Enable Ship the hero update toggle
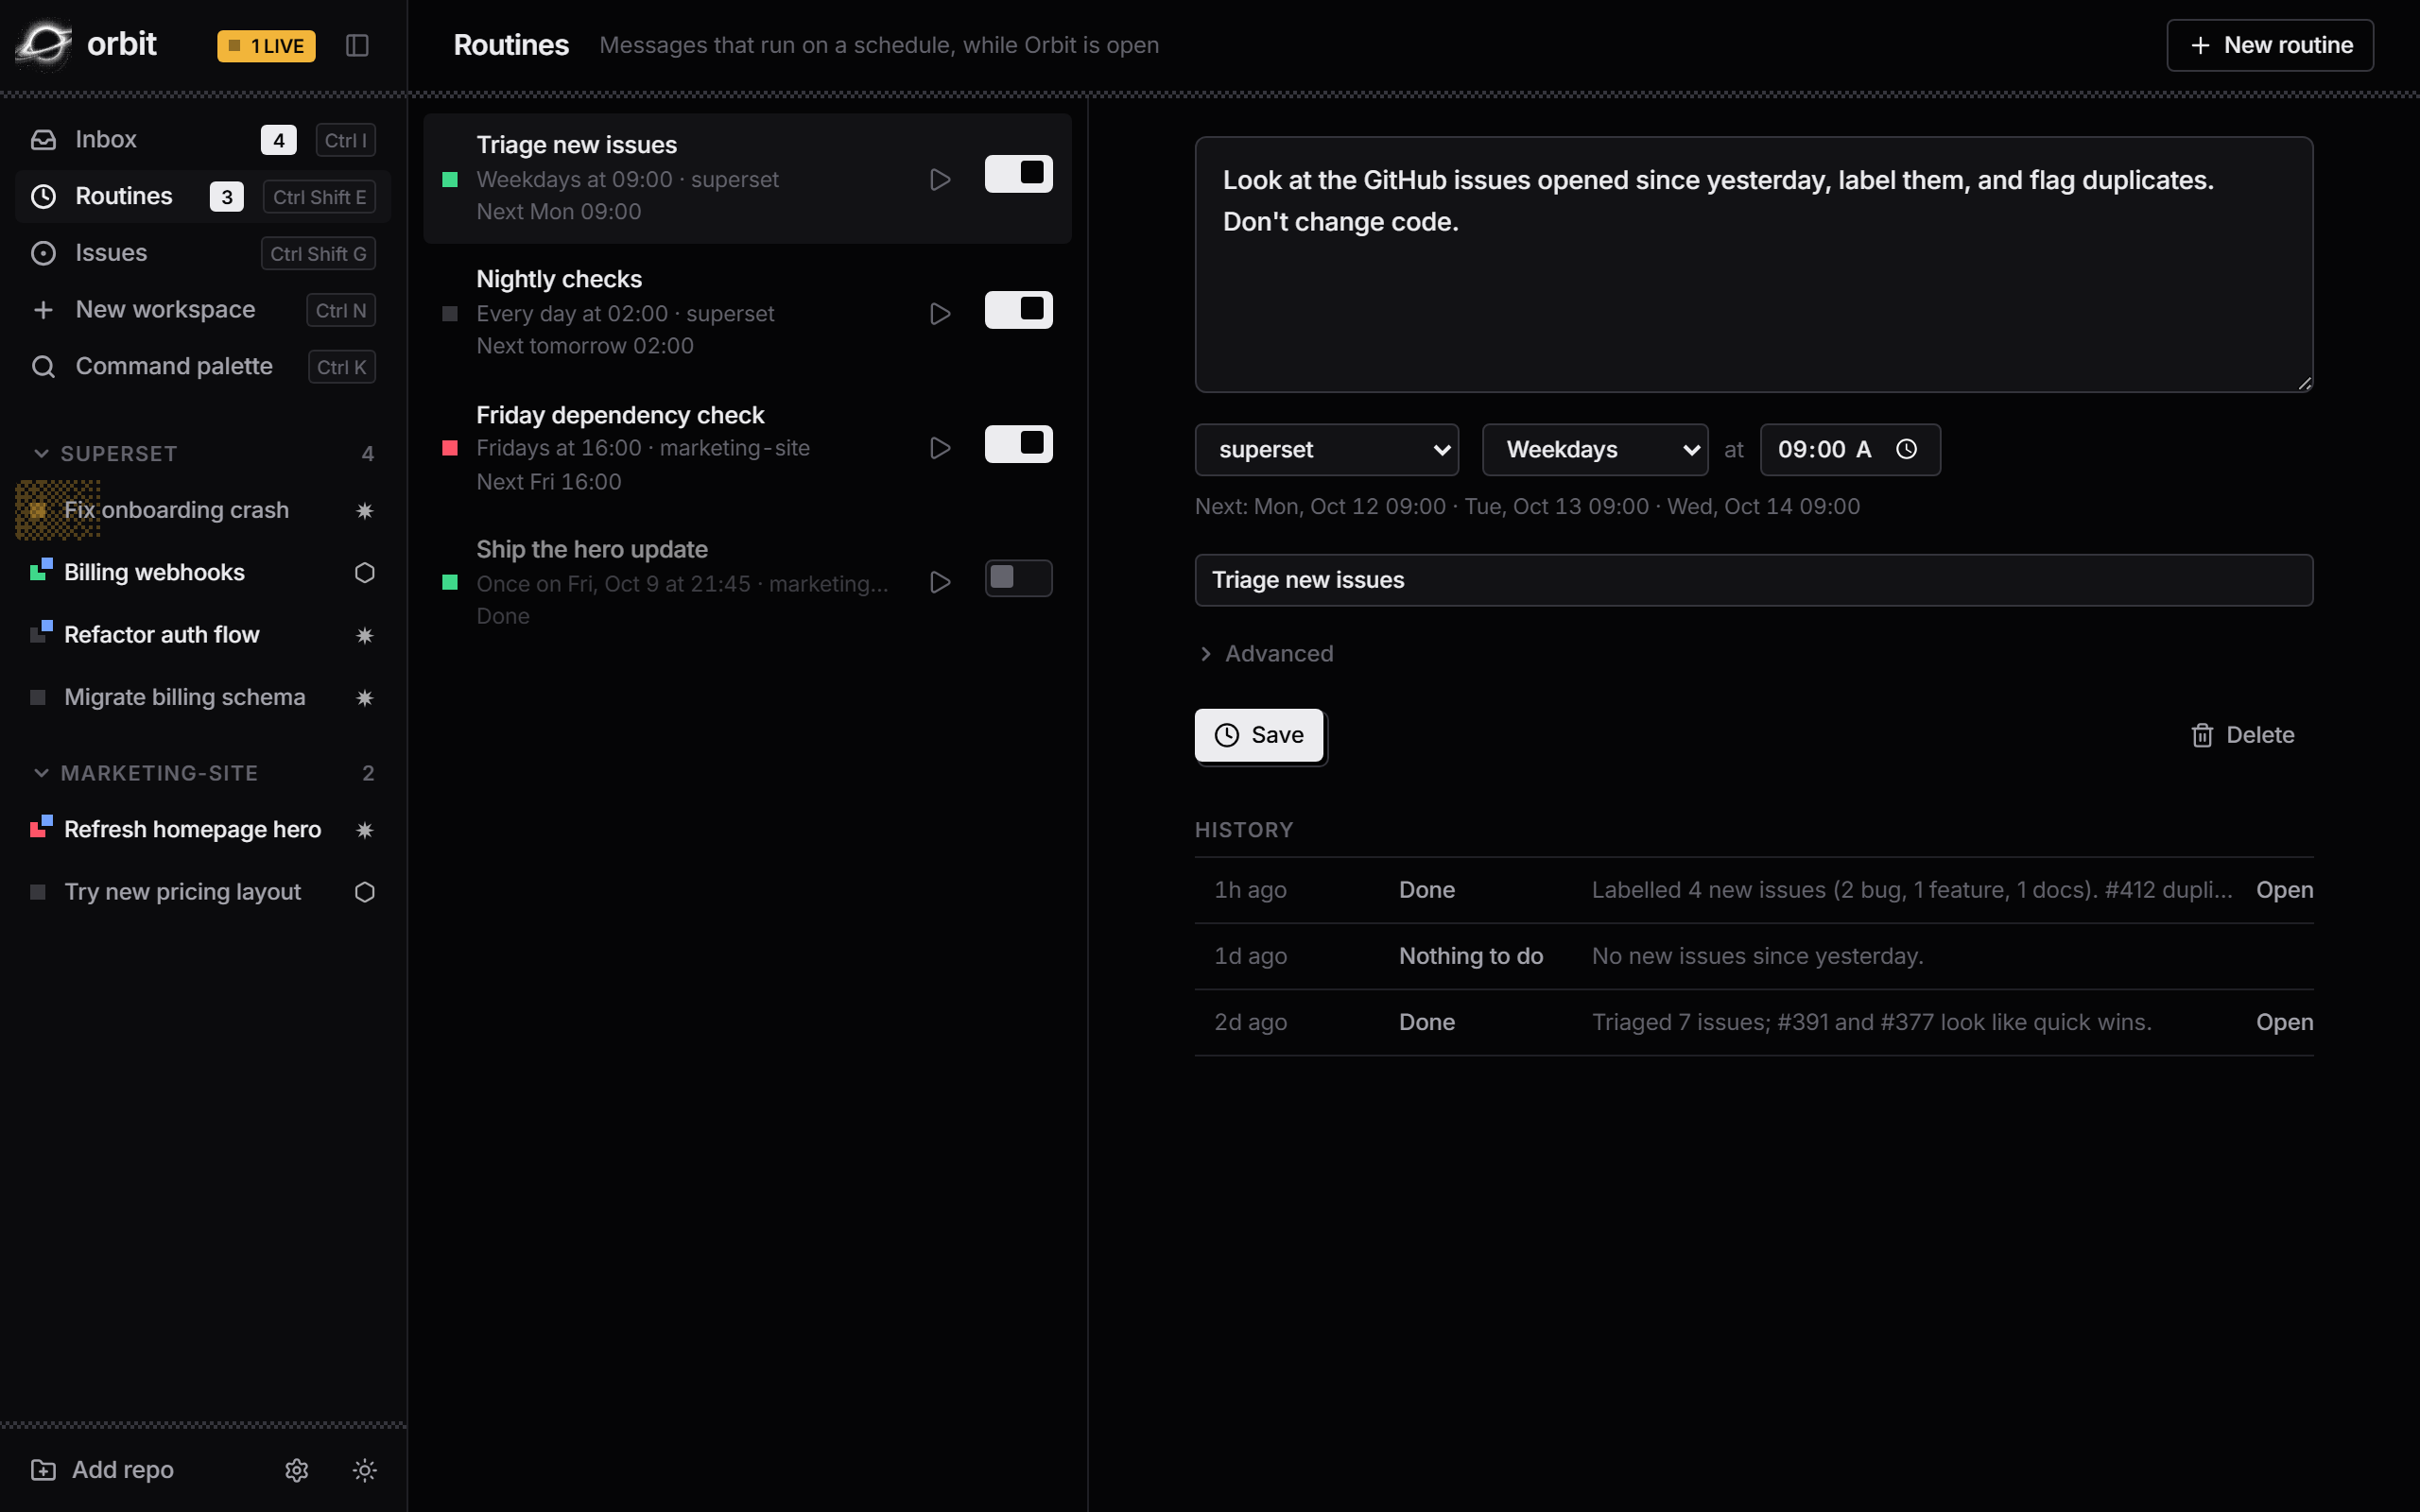This screenshot has width=2420, height=1512. point(1018,578)
